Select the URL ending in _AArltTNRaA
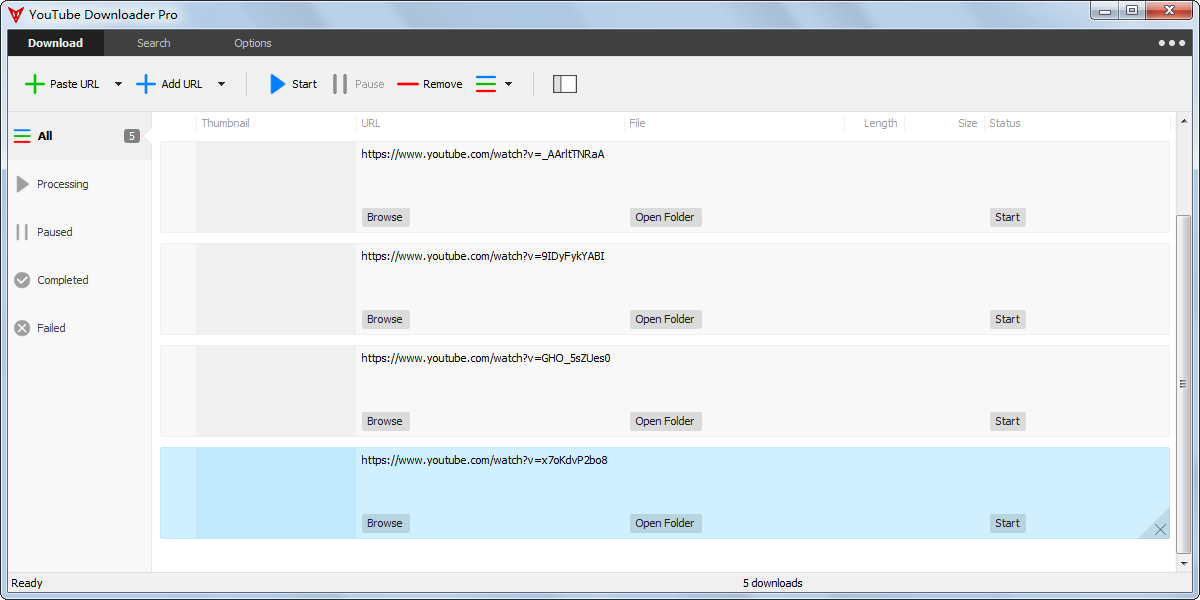Viewport: 1200px width, 600px height. pyautogui.click(x=483, y=154)
